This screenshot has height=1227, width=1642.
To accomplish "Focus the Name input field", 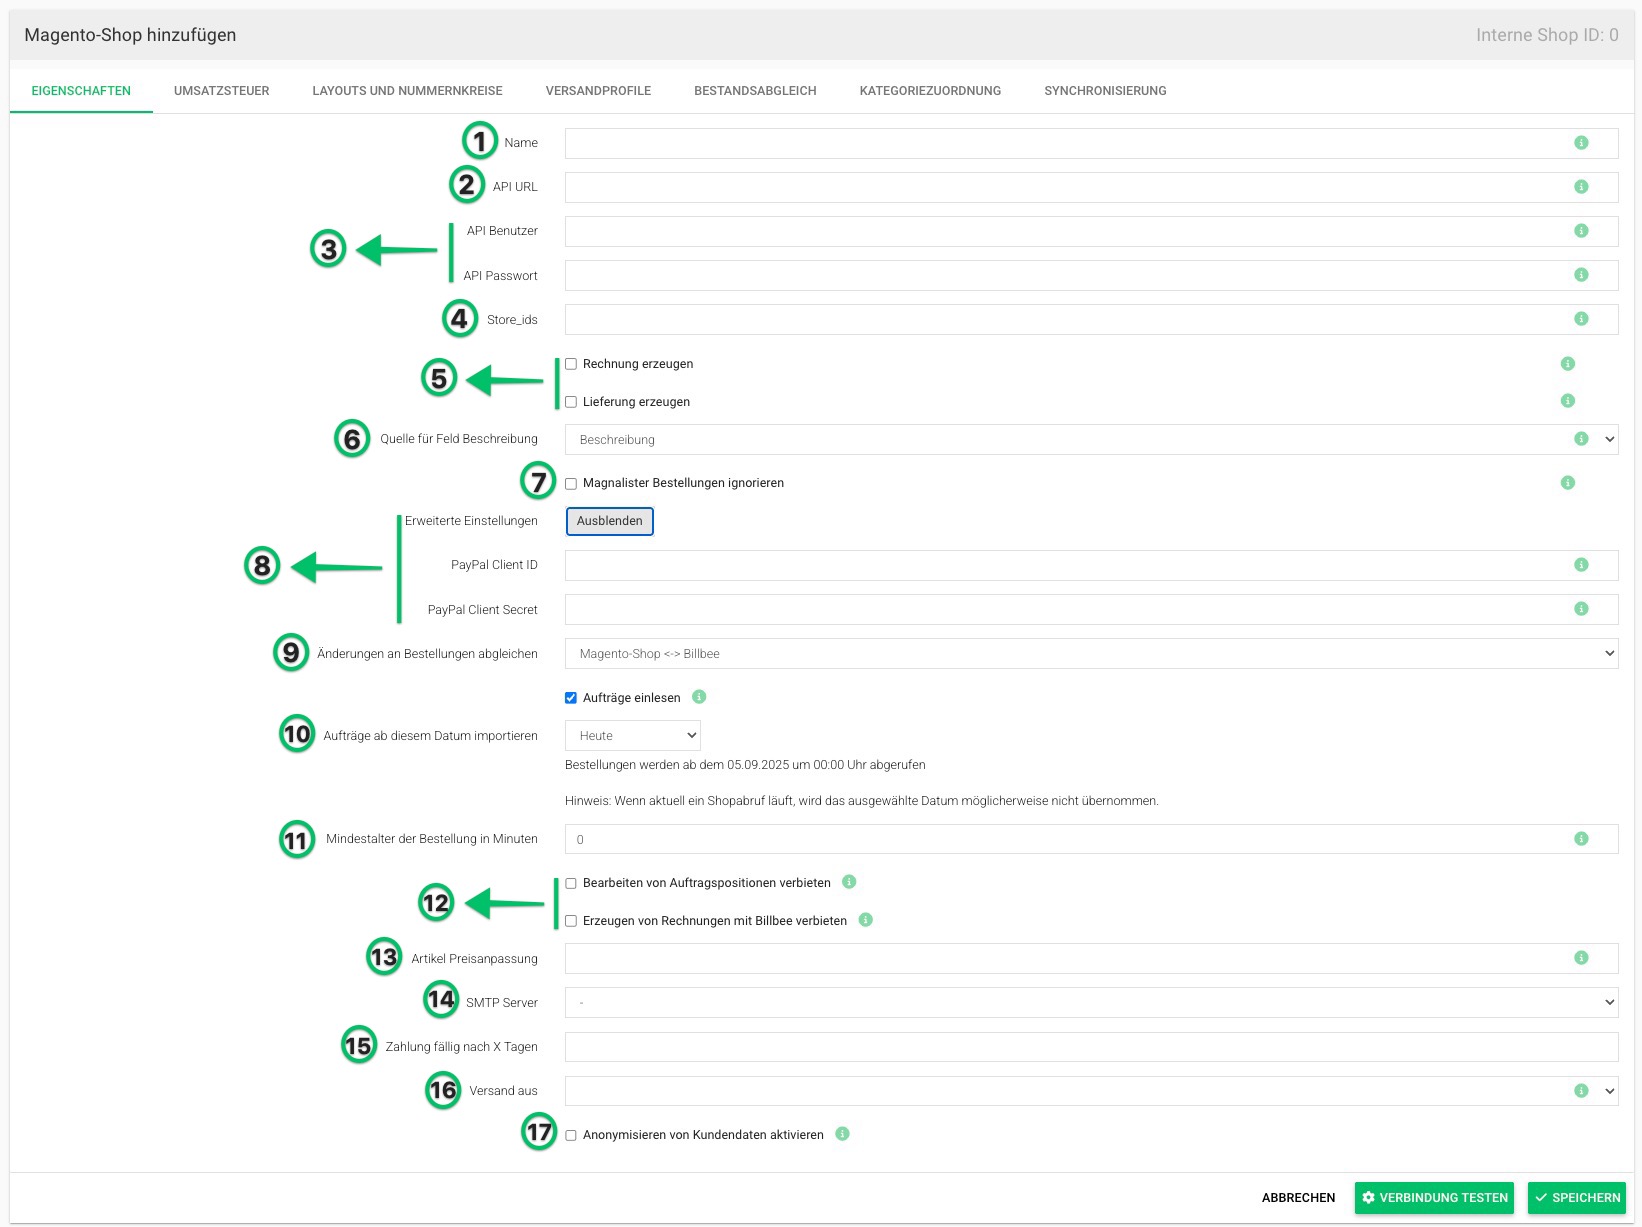I will [x=1091, y=143].
